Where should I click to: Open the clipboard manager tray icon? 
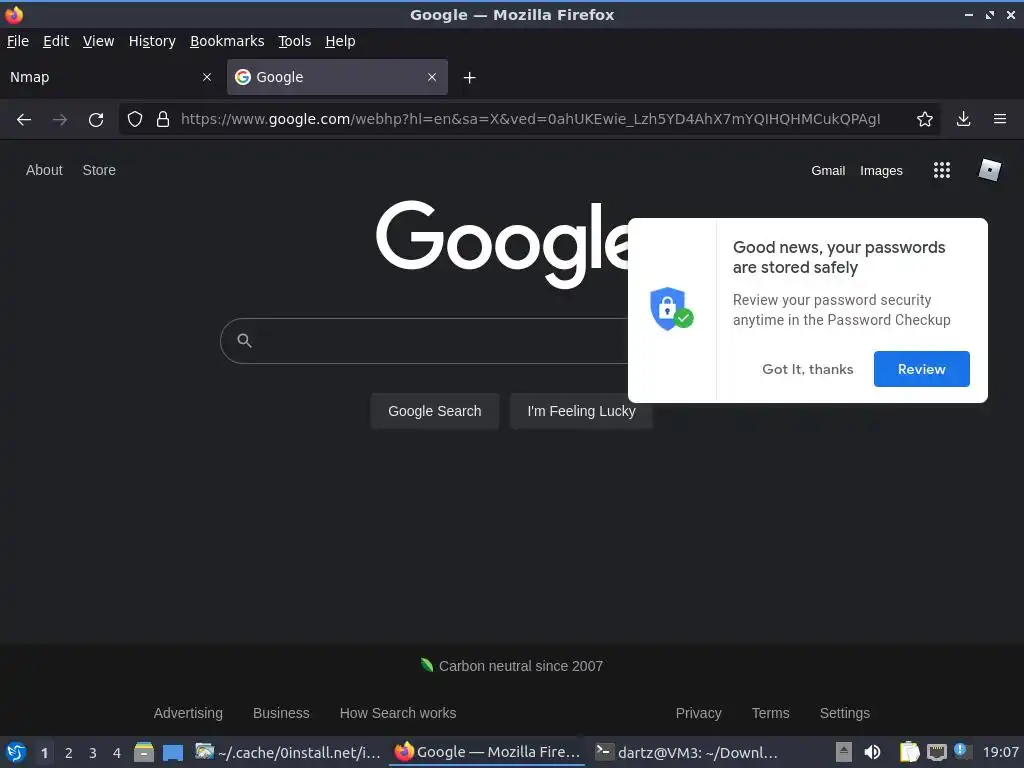click(x=909, y=752)
